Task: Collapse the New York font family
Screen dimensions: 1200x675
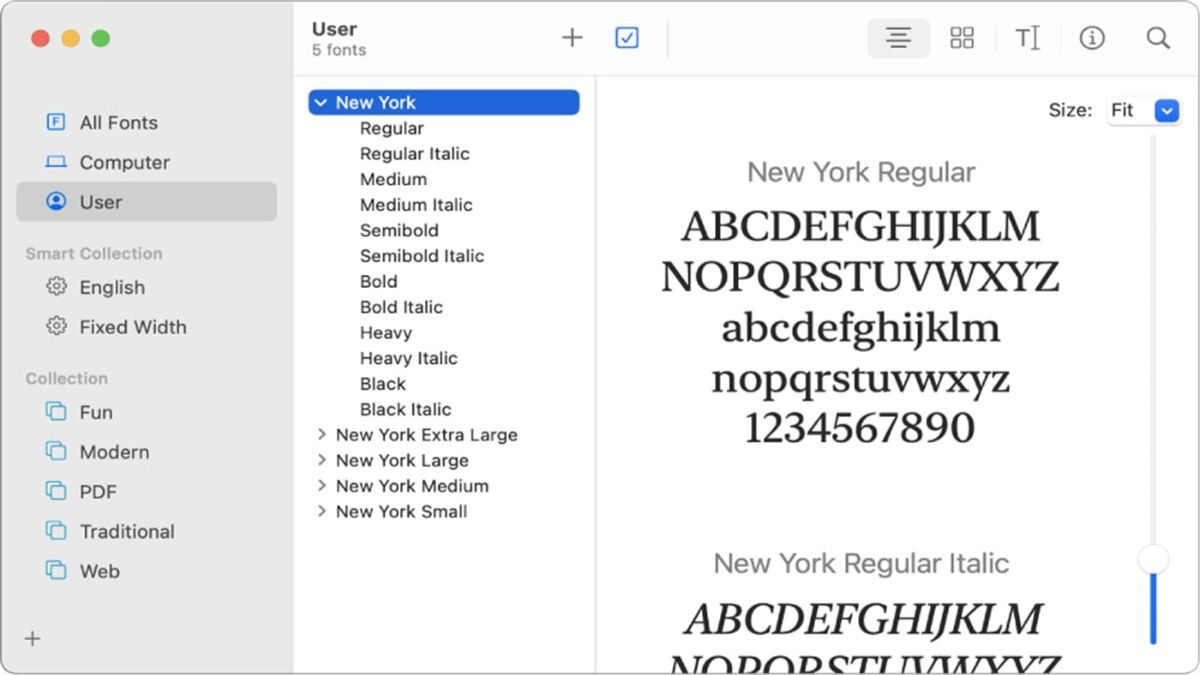Action: (320, 102)
